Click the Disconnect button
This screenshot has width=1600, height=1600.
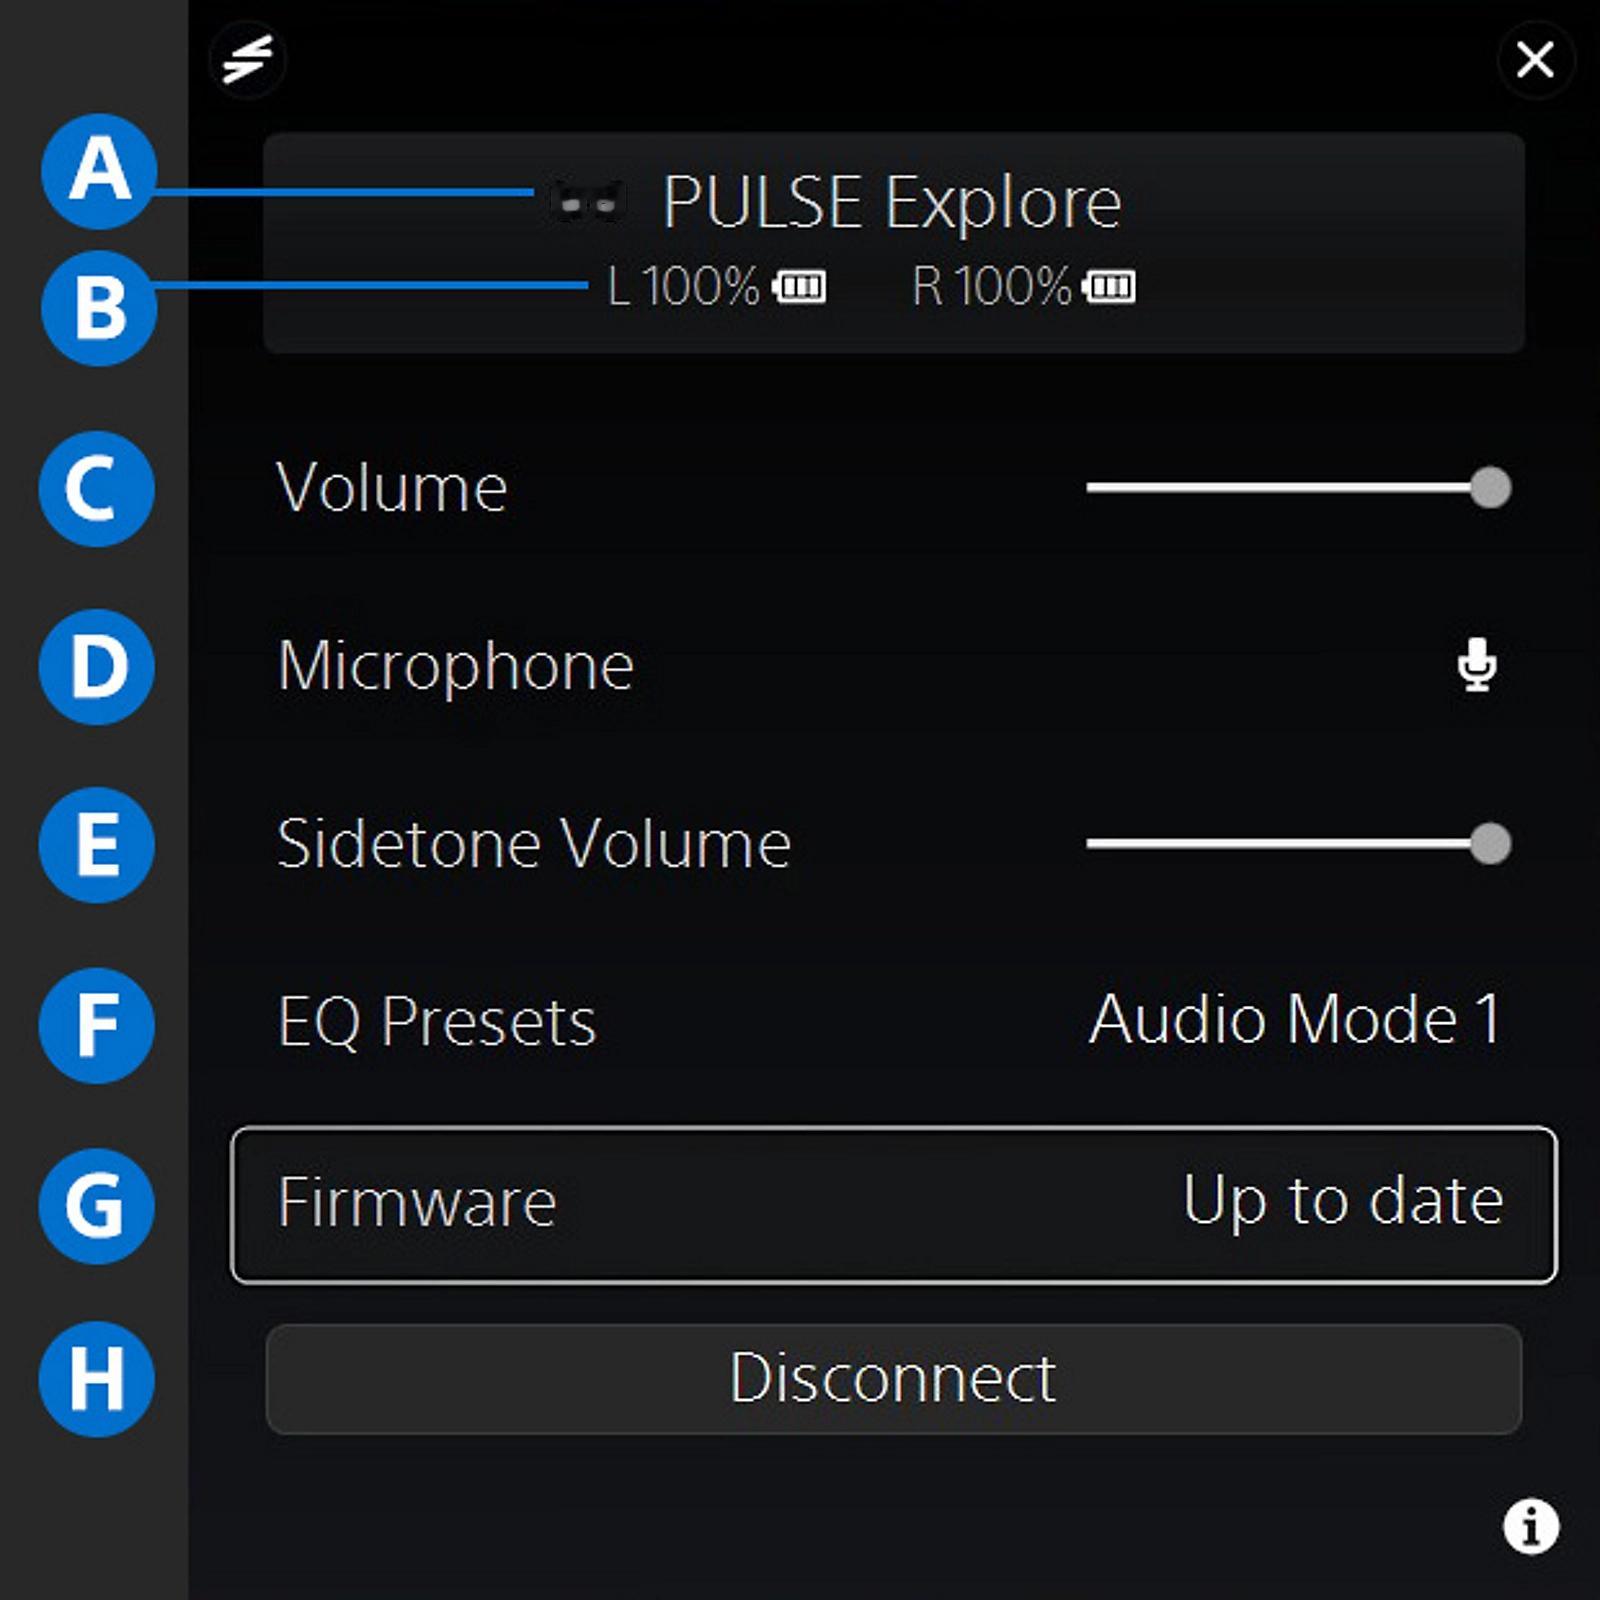click(x=894, y=1379)
